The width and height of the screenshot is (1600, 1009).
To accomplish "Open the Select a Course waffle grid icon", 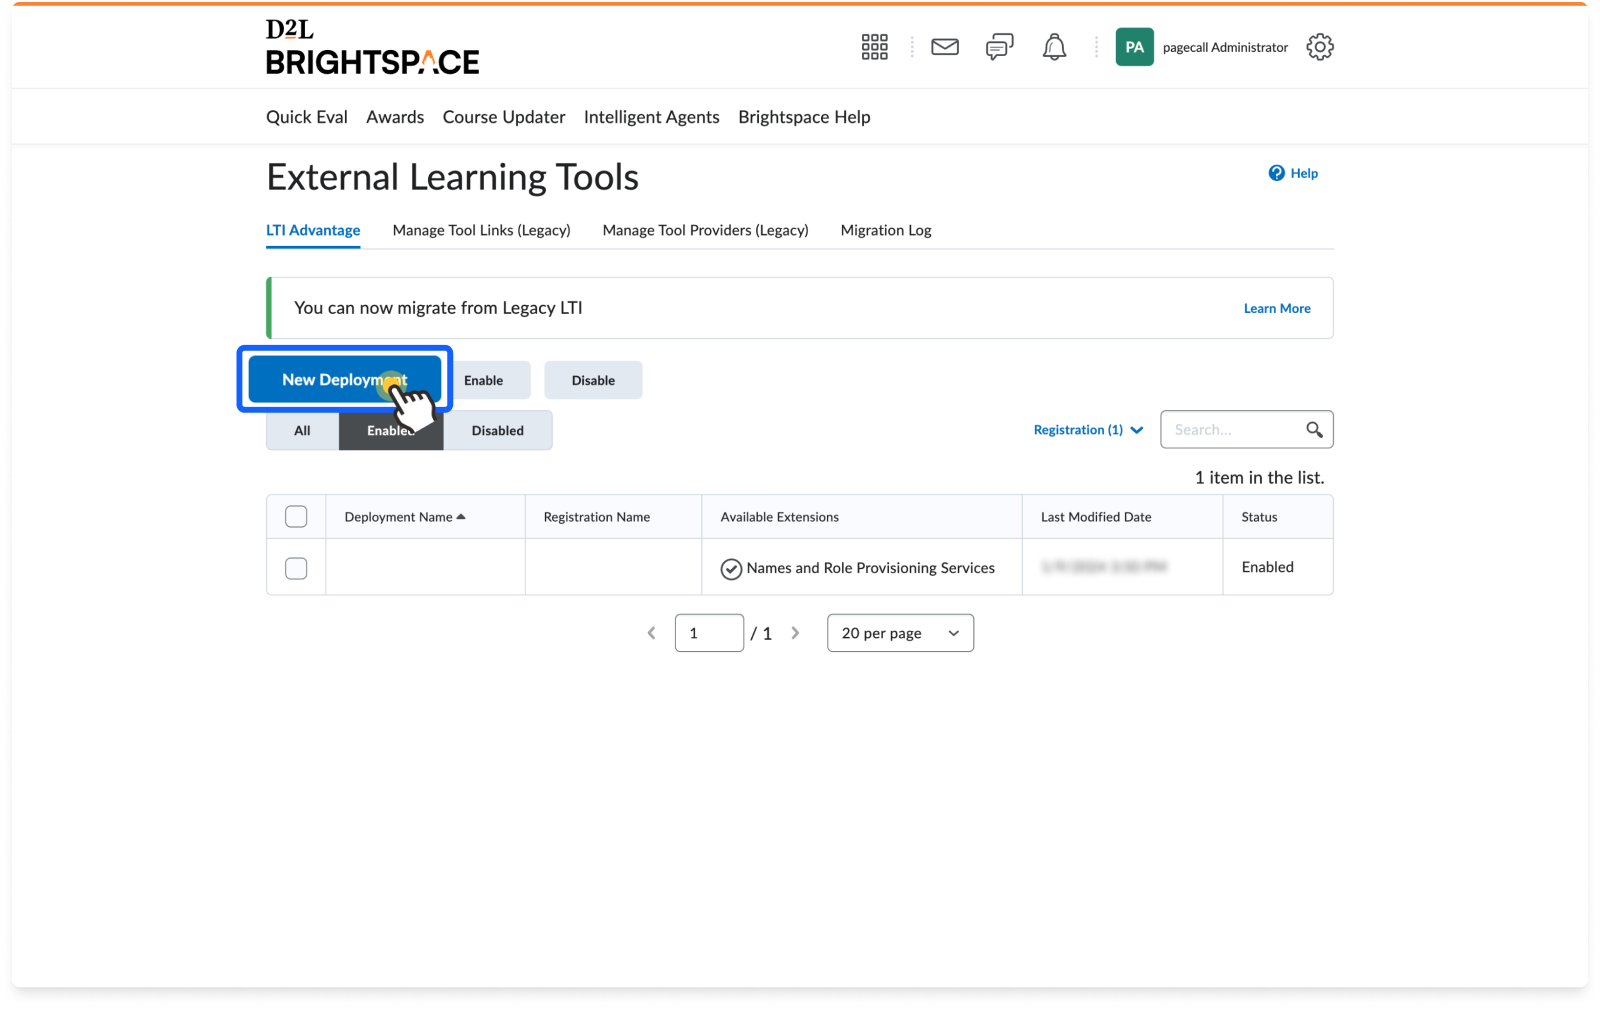I will pyautogui.click(x=875, y=47).
